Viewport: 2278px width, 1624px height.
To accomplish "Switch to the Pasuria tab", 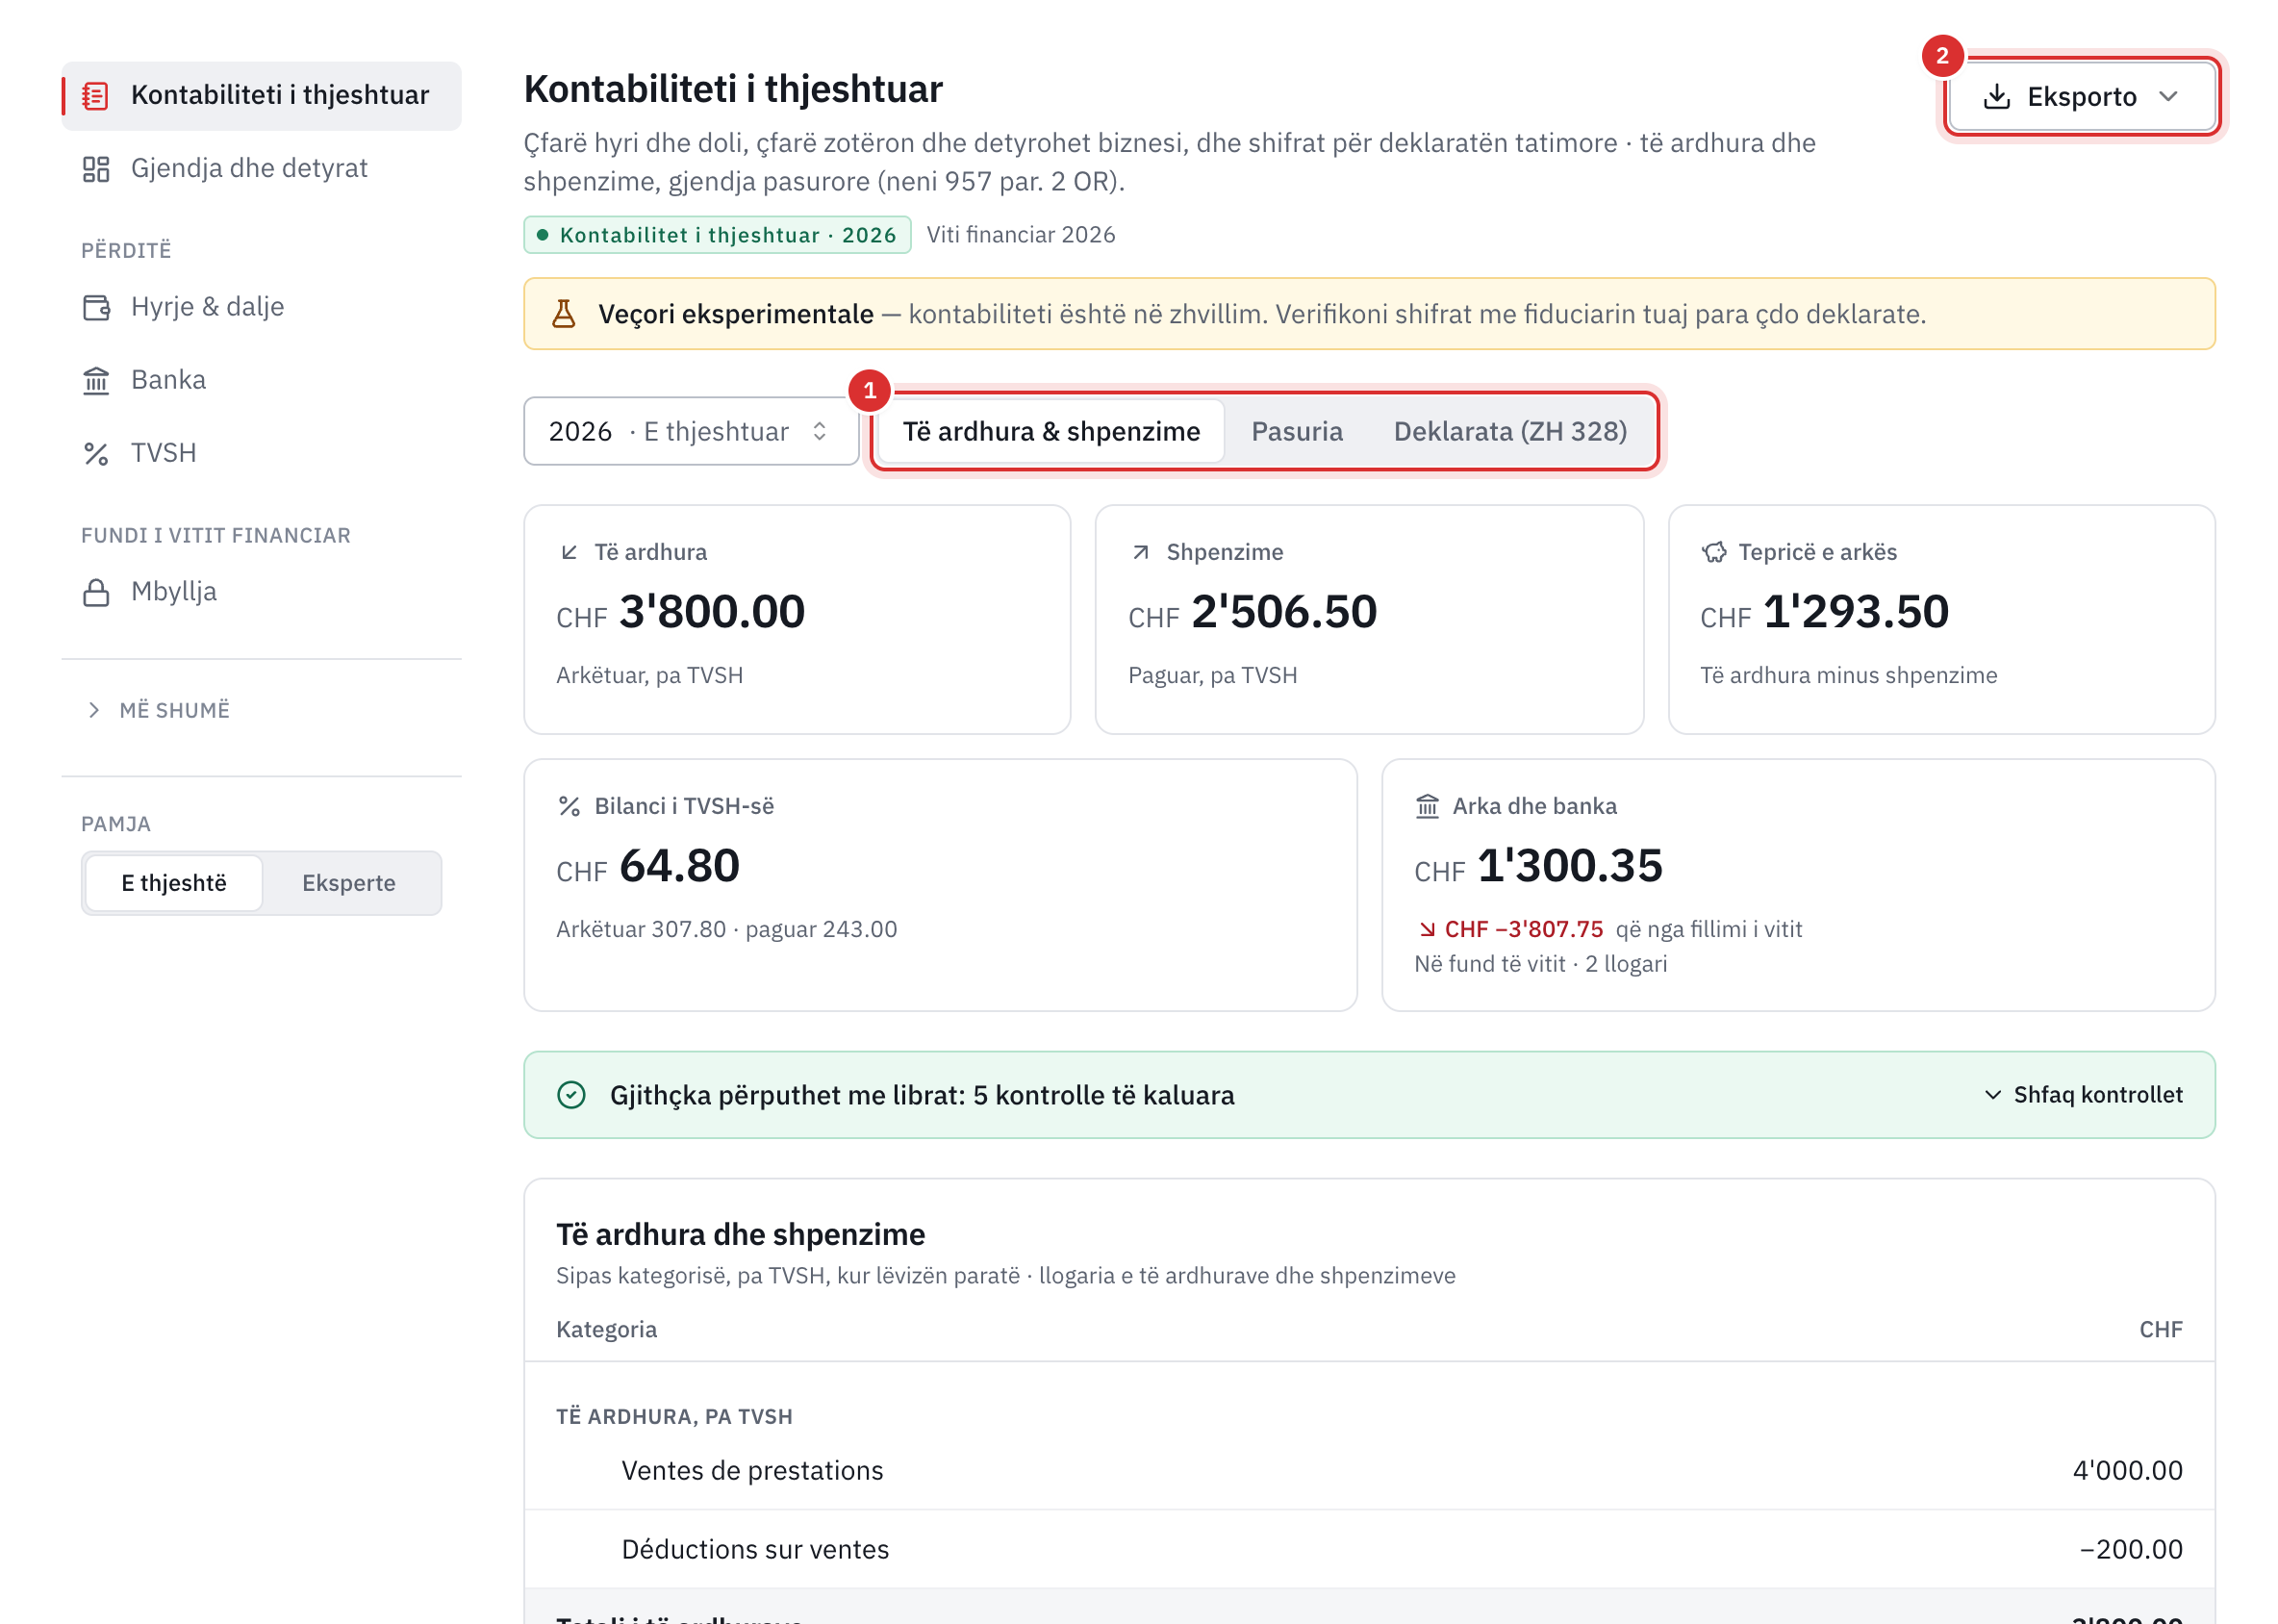I will point(1297,431).
